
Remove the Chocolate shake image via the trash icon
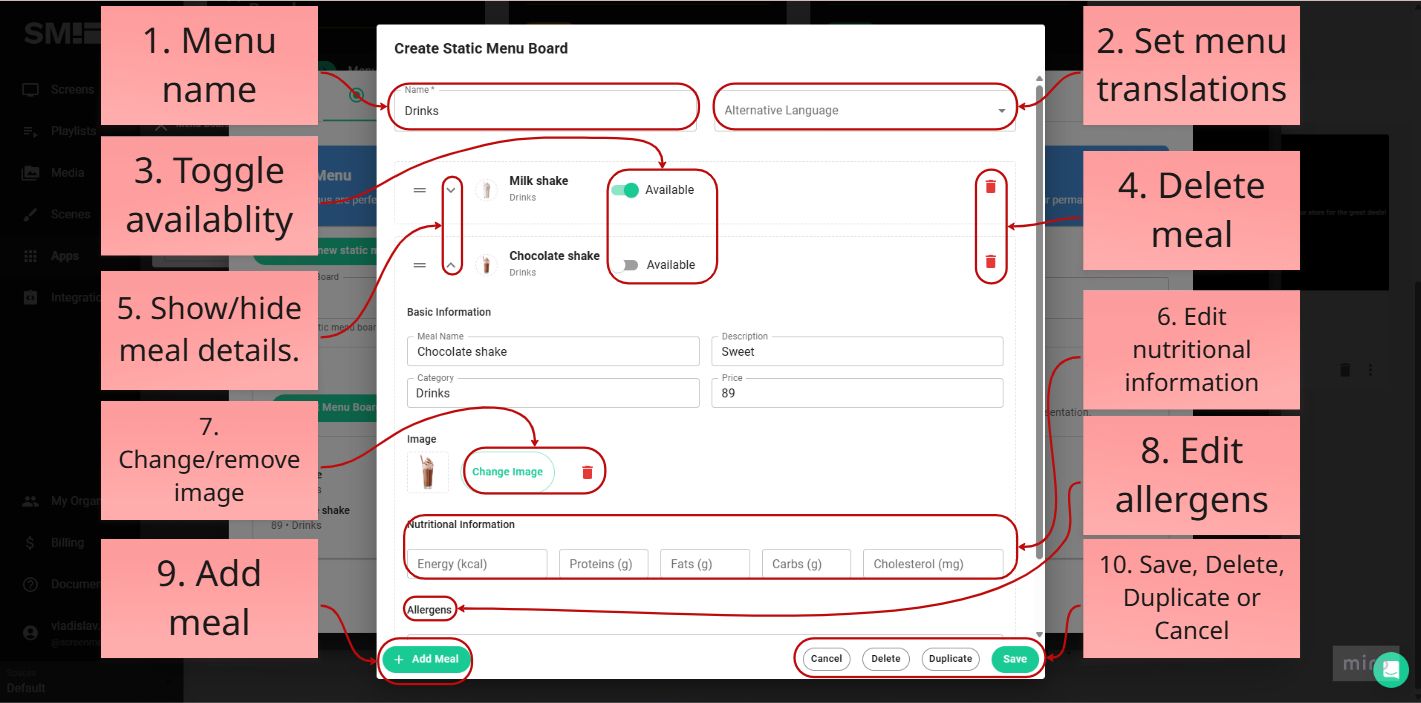click(587, 471)
